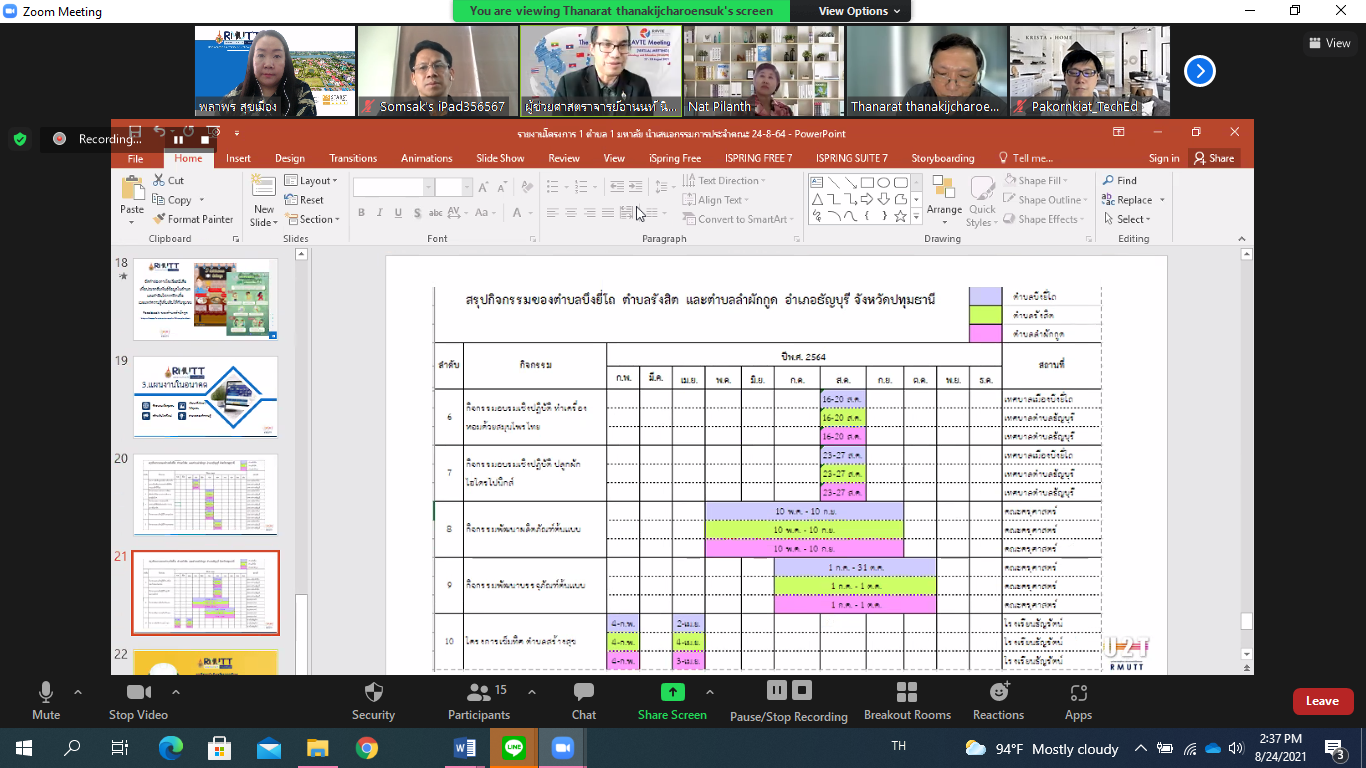Image resolution: width=1366 pixels, height=768 pixels.
Task: Select the right arrow shape in gallery
Action: click(x=867, y=199)
